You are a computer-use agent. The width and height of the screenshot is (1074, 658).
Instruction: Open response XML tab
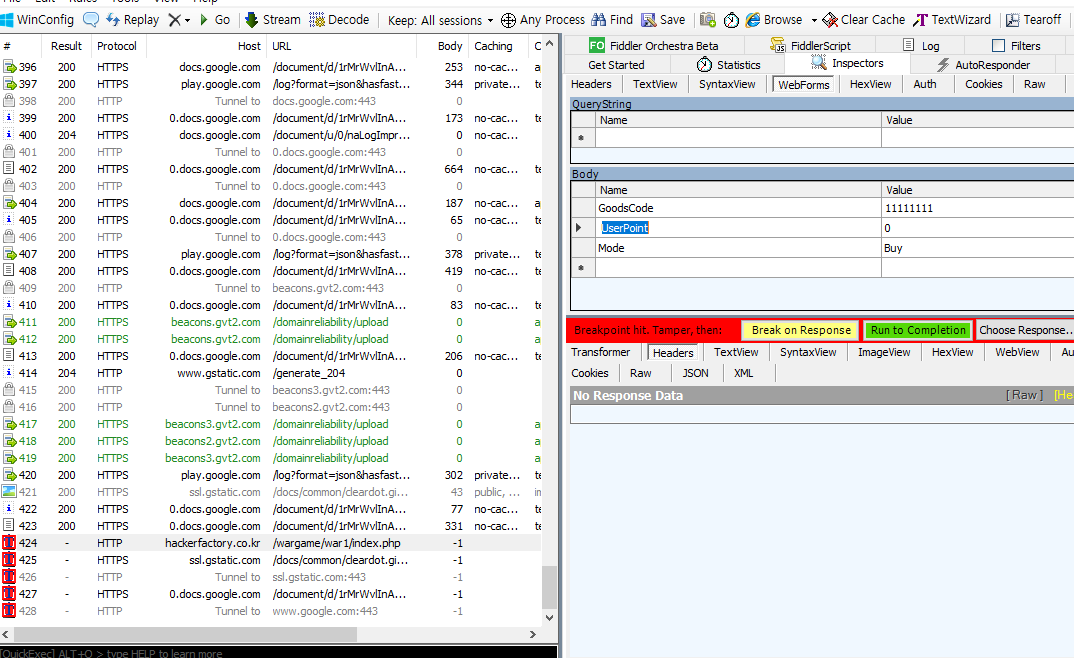coord(743,373)
